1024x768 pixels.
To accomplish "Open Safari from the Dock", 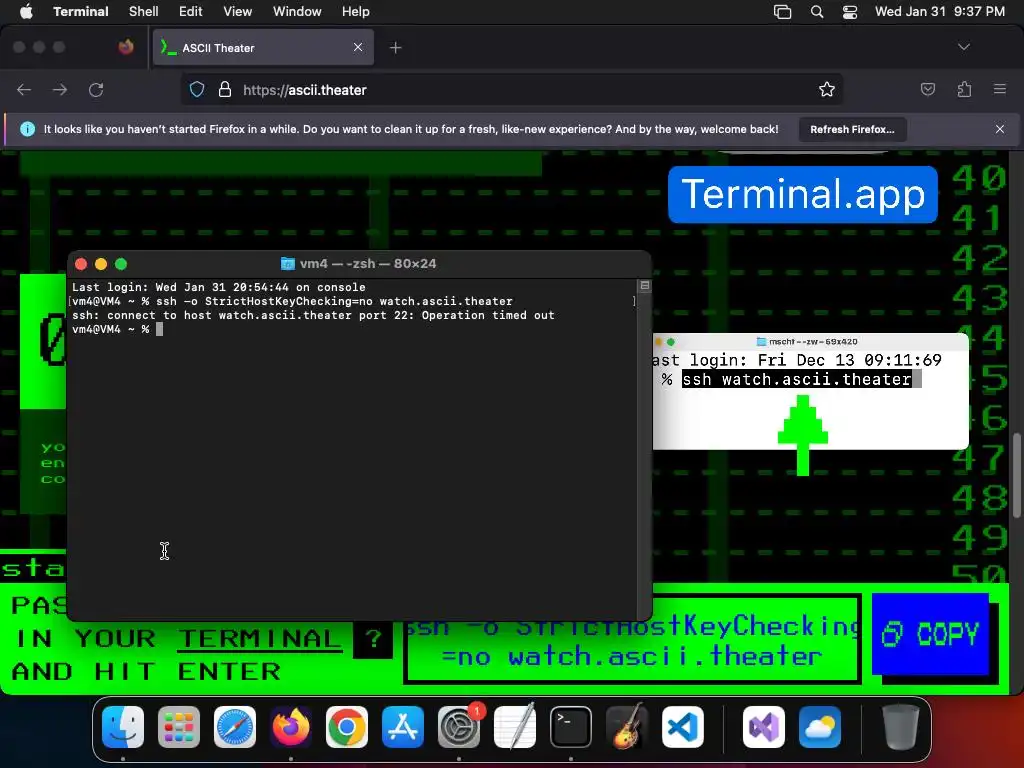I will coord(235,727).
